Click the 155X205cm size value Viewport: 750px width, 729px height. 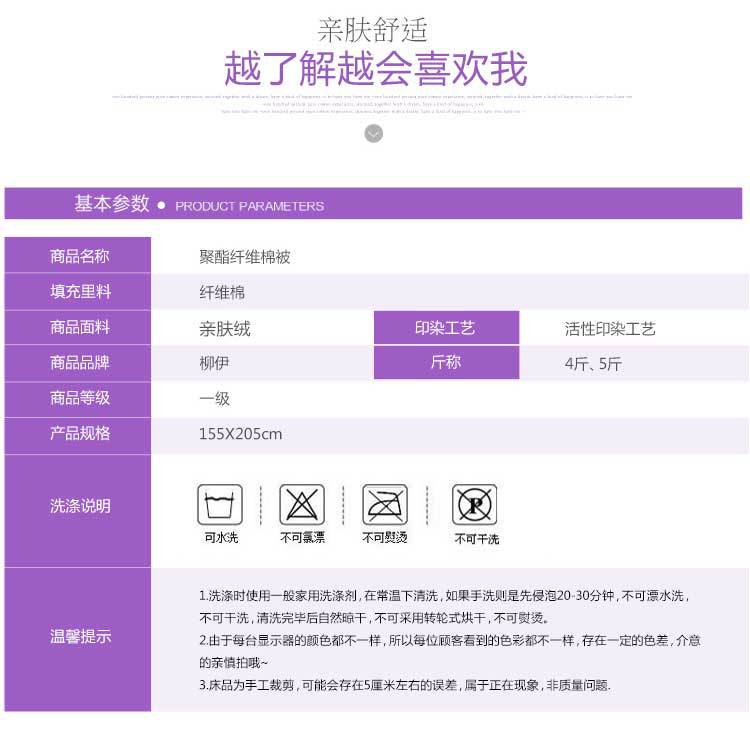pos(241,434)
